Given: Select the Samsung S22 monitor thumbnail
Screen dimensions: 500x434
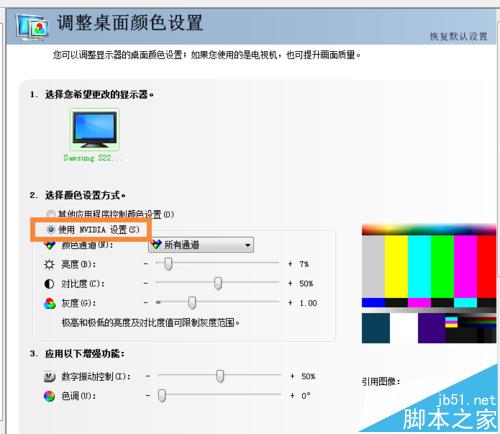Looking at the screenshot, I should [x=95, y=130].
